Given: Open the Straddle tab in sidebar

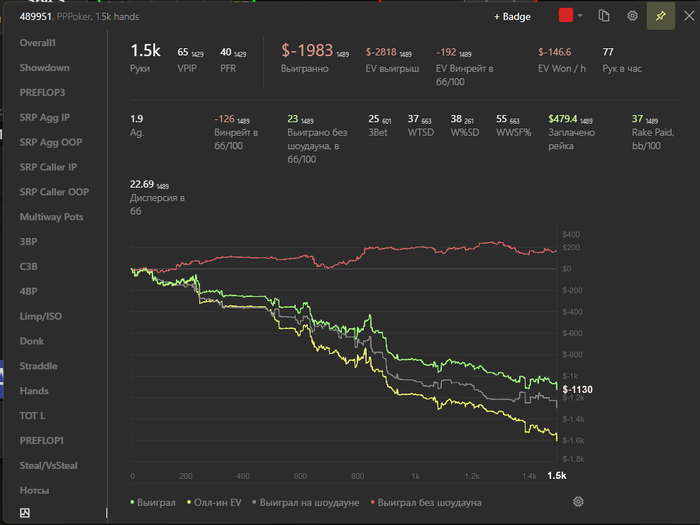Looking at the screenshot, I should click(38, 366).
